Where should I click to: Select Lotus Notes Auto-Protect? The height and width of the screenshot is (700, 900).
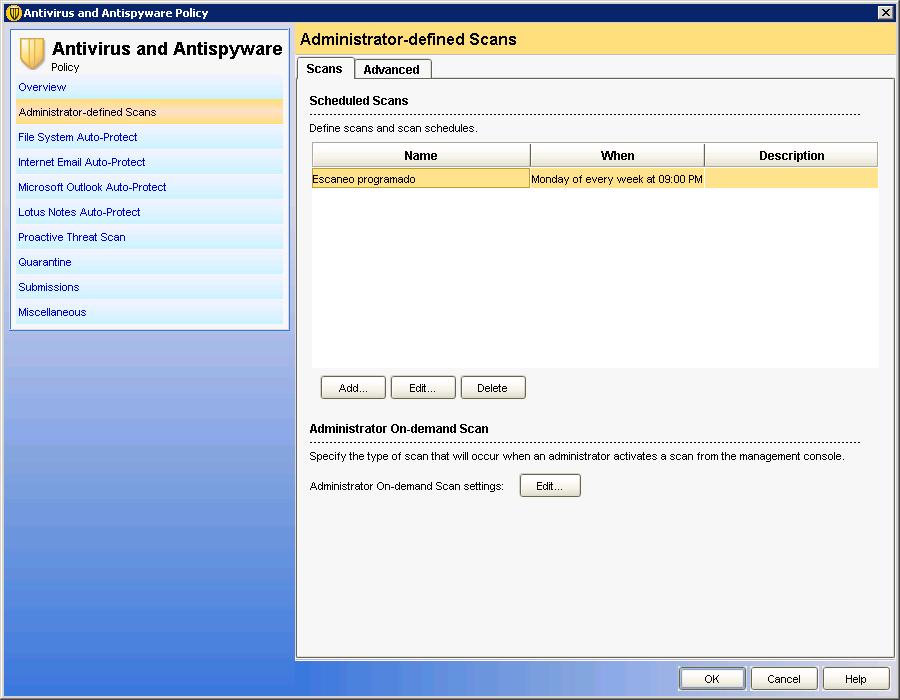point(79,212)
